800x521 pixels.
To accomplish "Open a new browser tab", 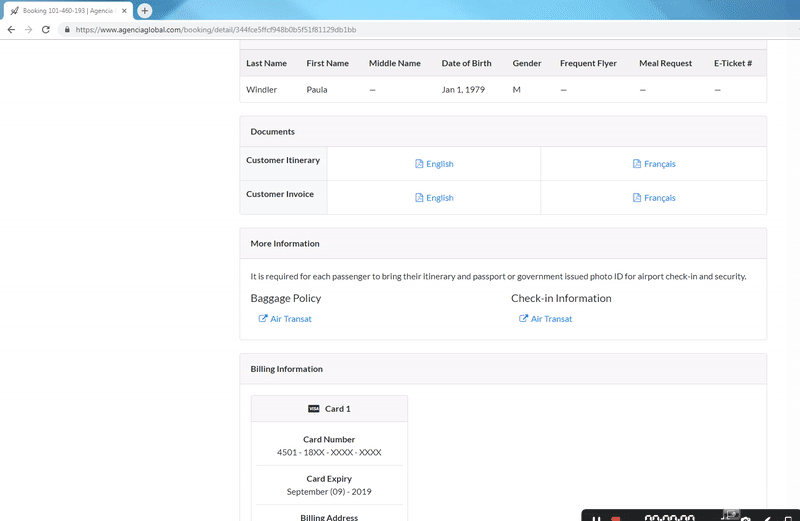I will 144,10.
